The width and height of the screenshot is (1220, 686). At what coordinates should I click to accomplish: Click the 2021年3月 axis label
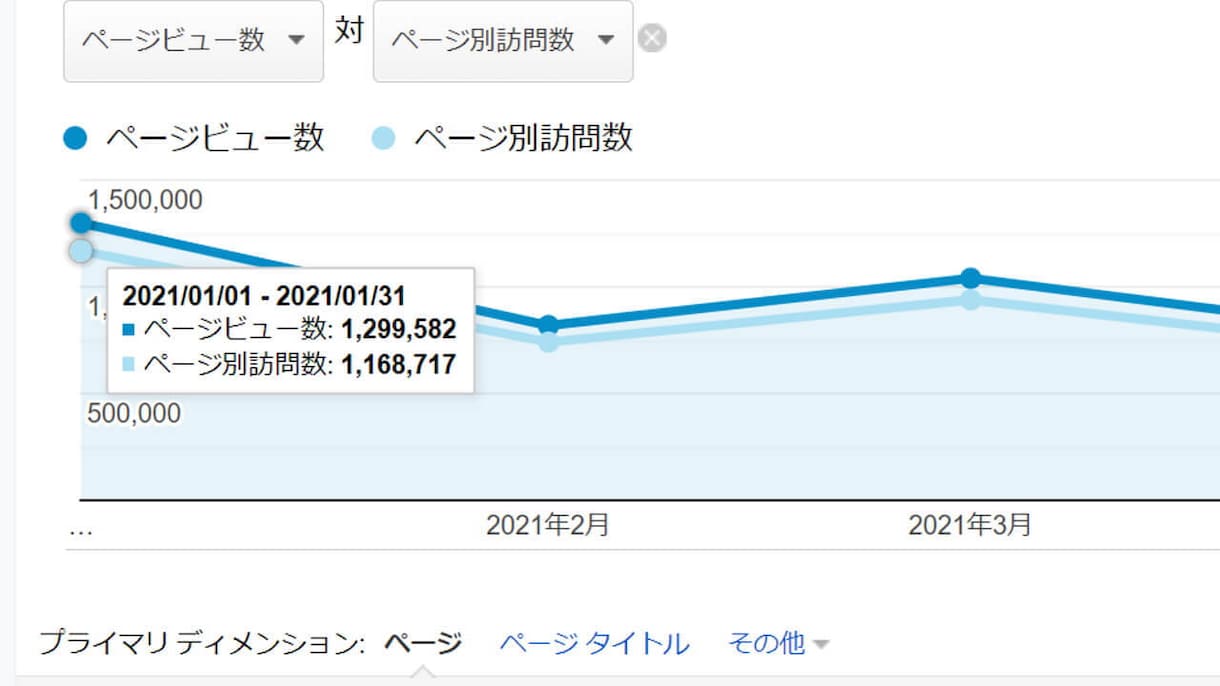[x=970, y=525]
